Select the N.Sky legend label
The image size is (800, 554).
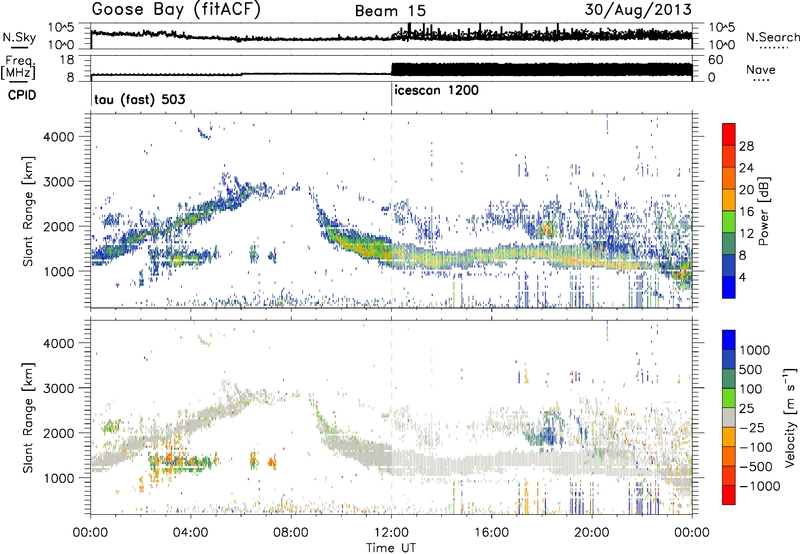19,37
